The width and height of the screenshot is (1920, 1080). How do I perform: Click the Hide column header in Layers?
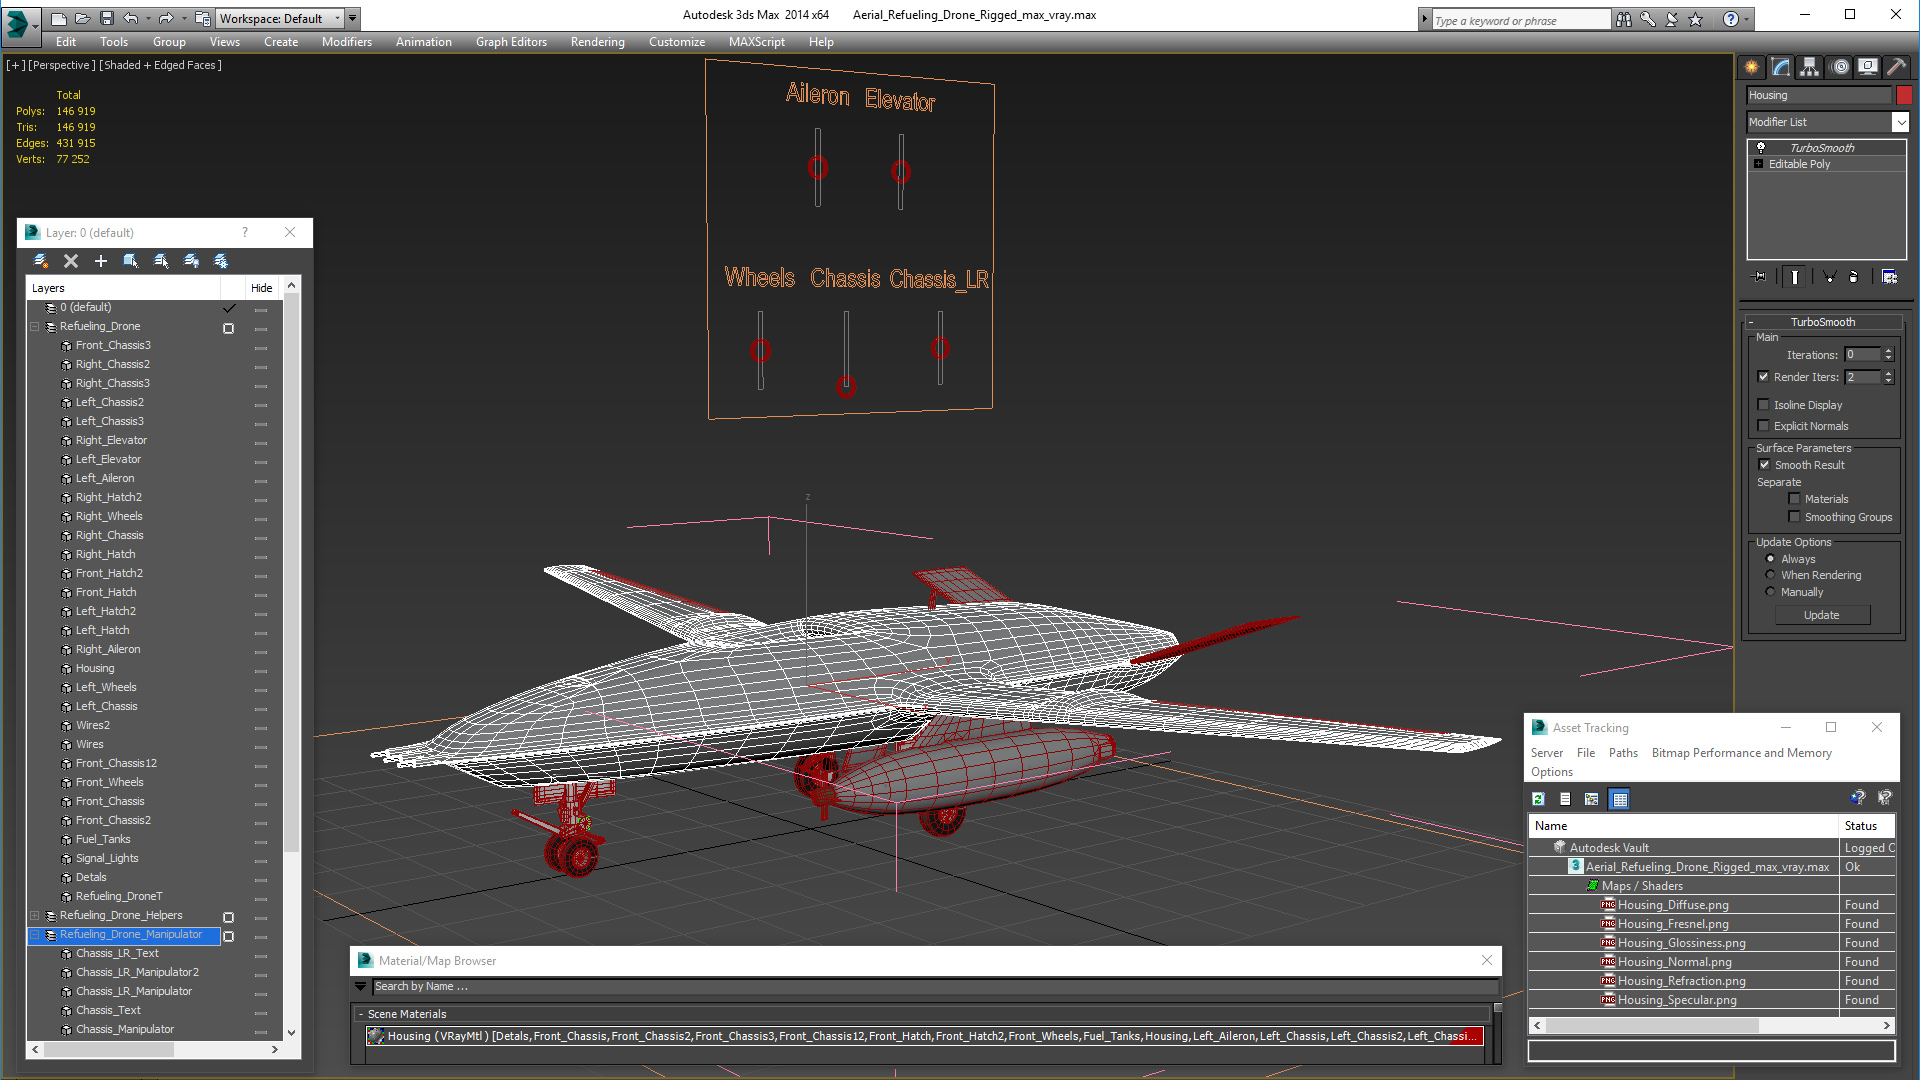tap(262, 288)
